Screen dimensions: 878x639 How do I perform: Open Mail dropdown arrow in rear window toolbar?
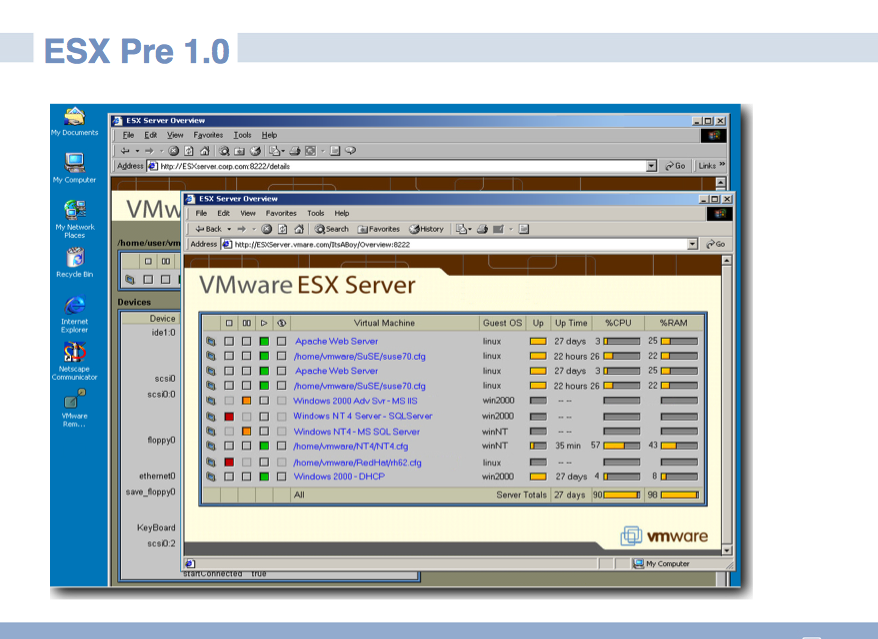pos(283,151)
